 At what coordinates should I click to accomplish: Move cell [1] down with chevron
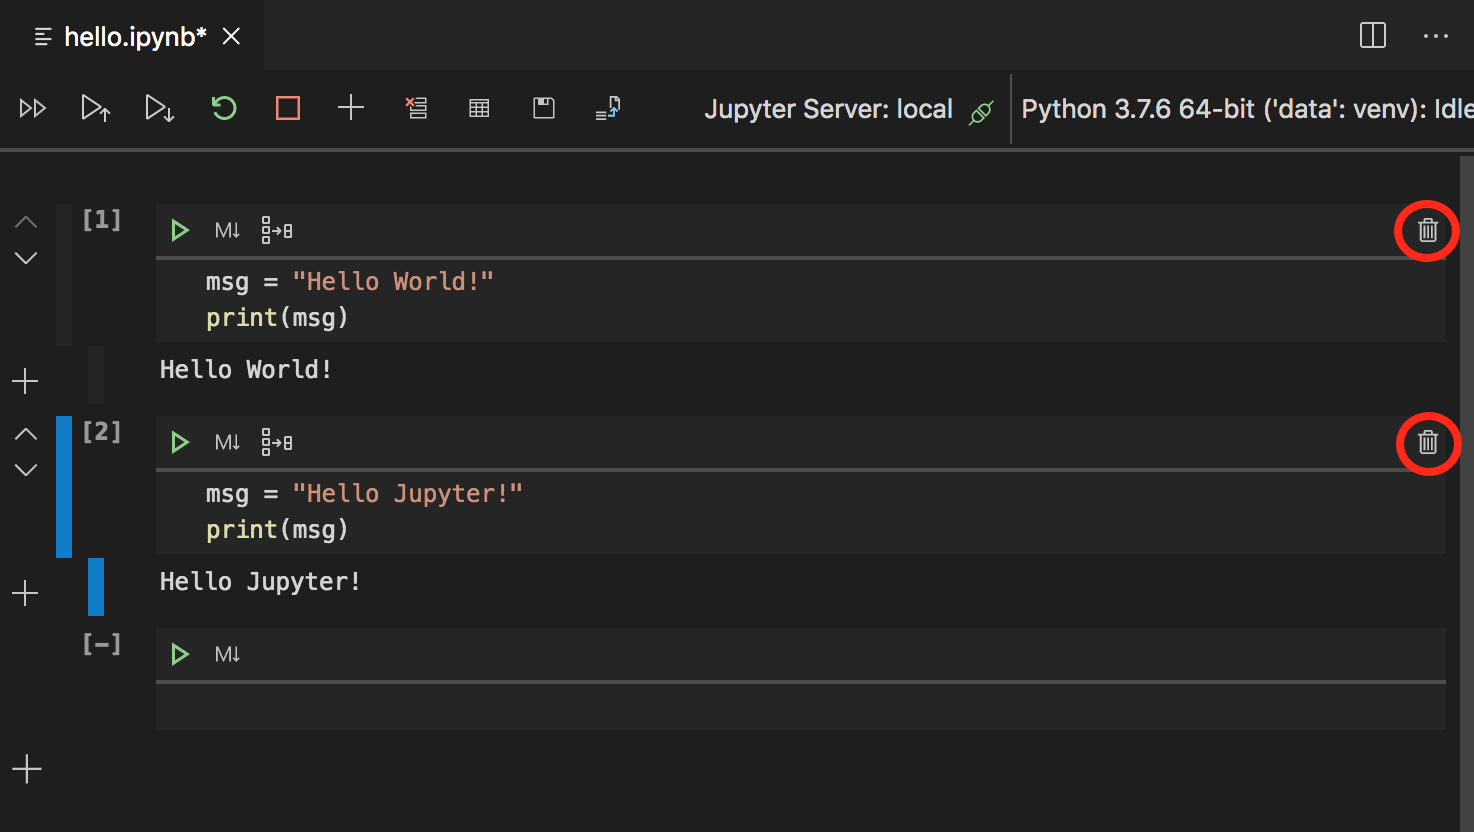(26, 258)
